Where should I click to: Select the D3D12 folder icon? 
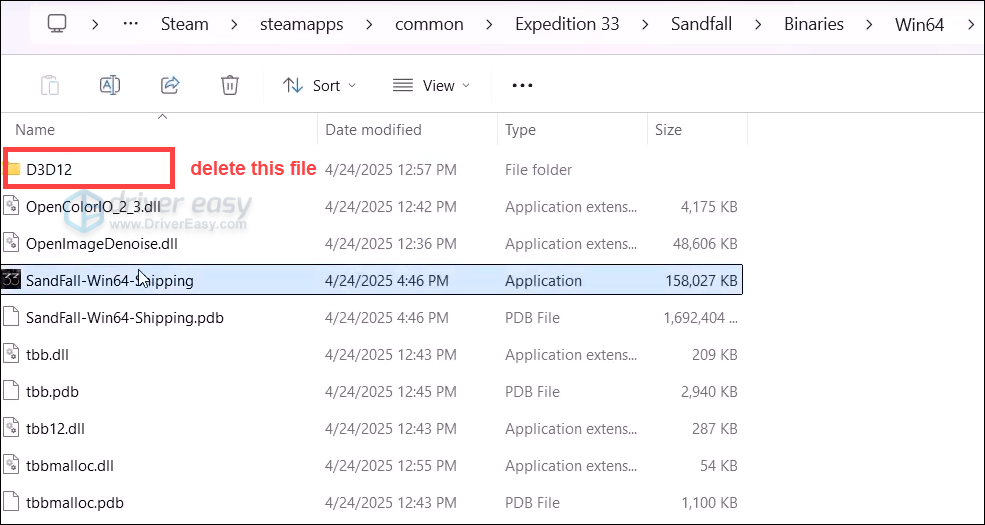(13, 170)
